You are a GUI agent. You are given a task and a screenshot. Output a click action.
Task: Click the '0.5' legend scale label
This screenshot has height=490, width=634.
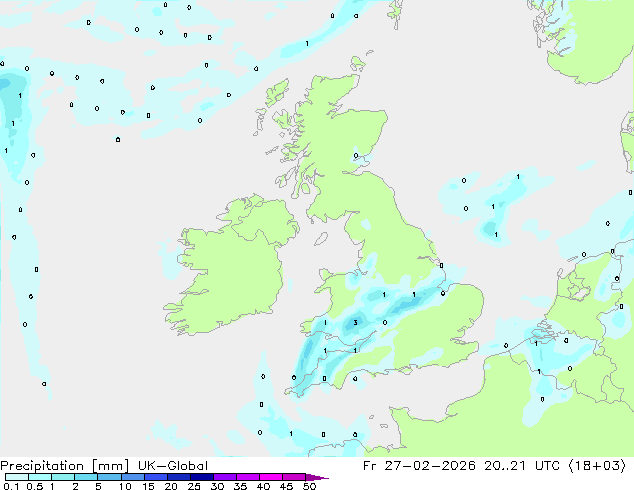click(x=35, y=486)
